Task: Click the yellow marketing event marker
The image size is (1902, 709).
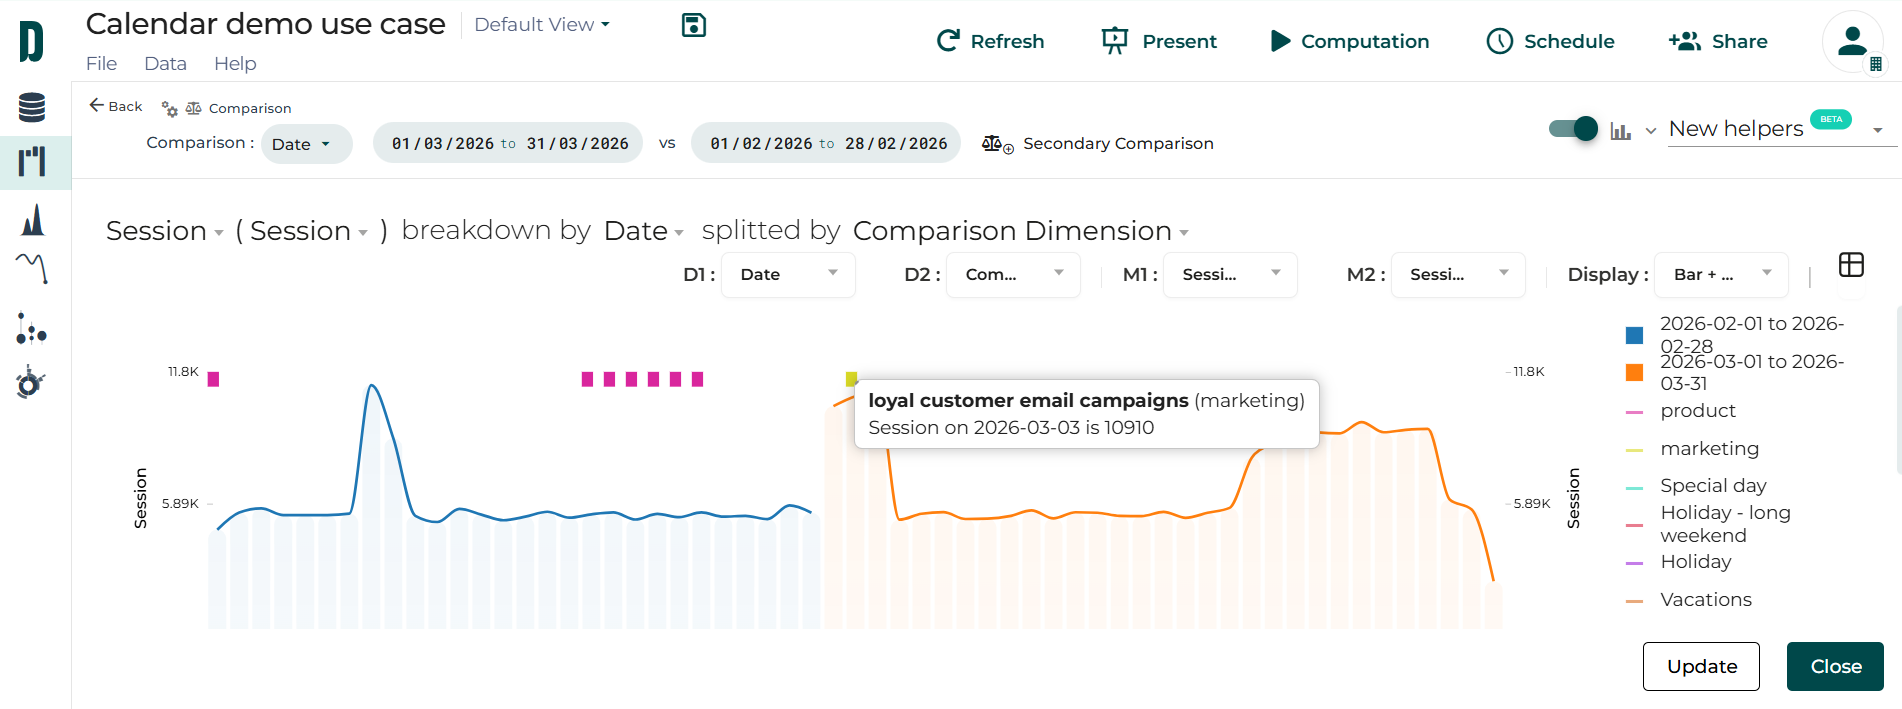Action: tap(851, 379)
